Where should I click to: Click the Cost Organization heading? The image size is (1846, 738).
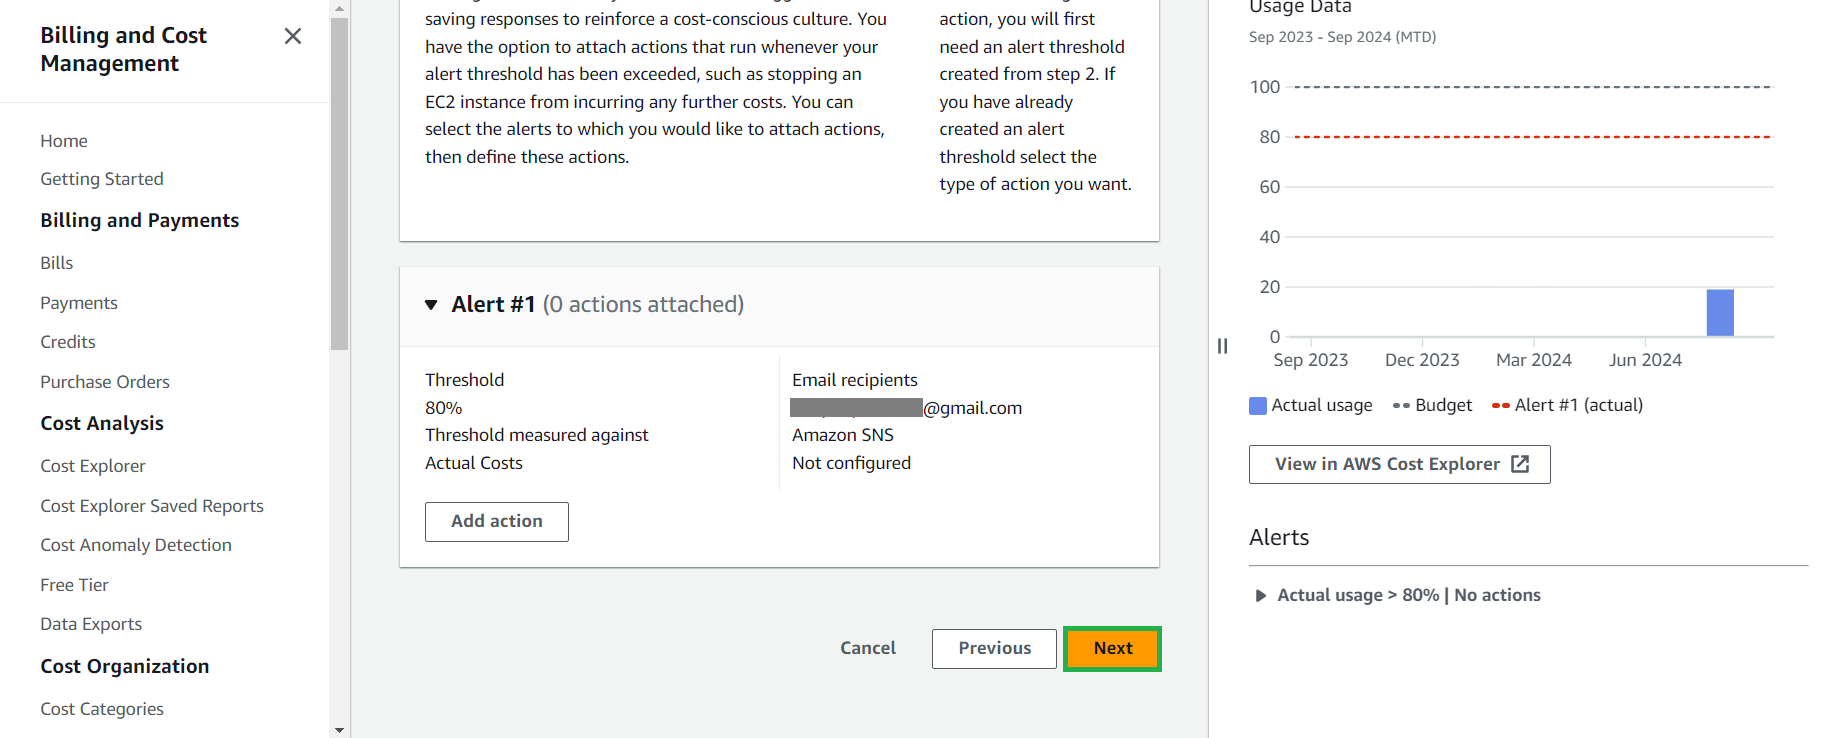[125, 667]
